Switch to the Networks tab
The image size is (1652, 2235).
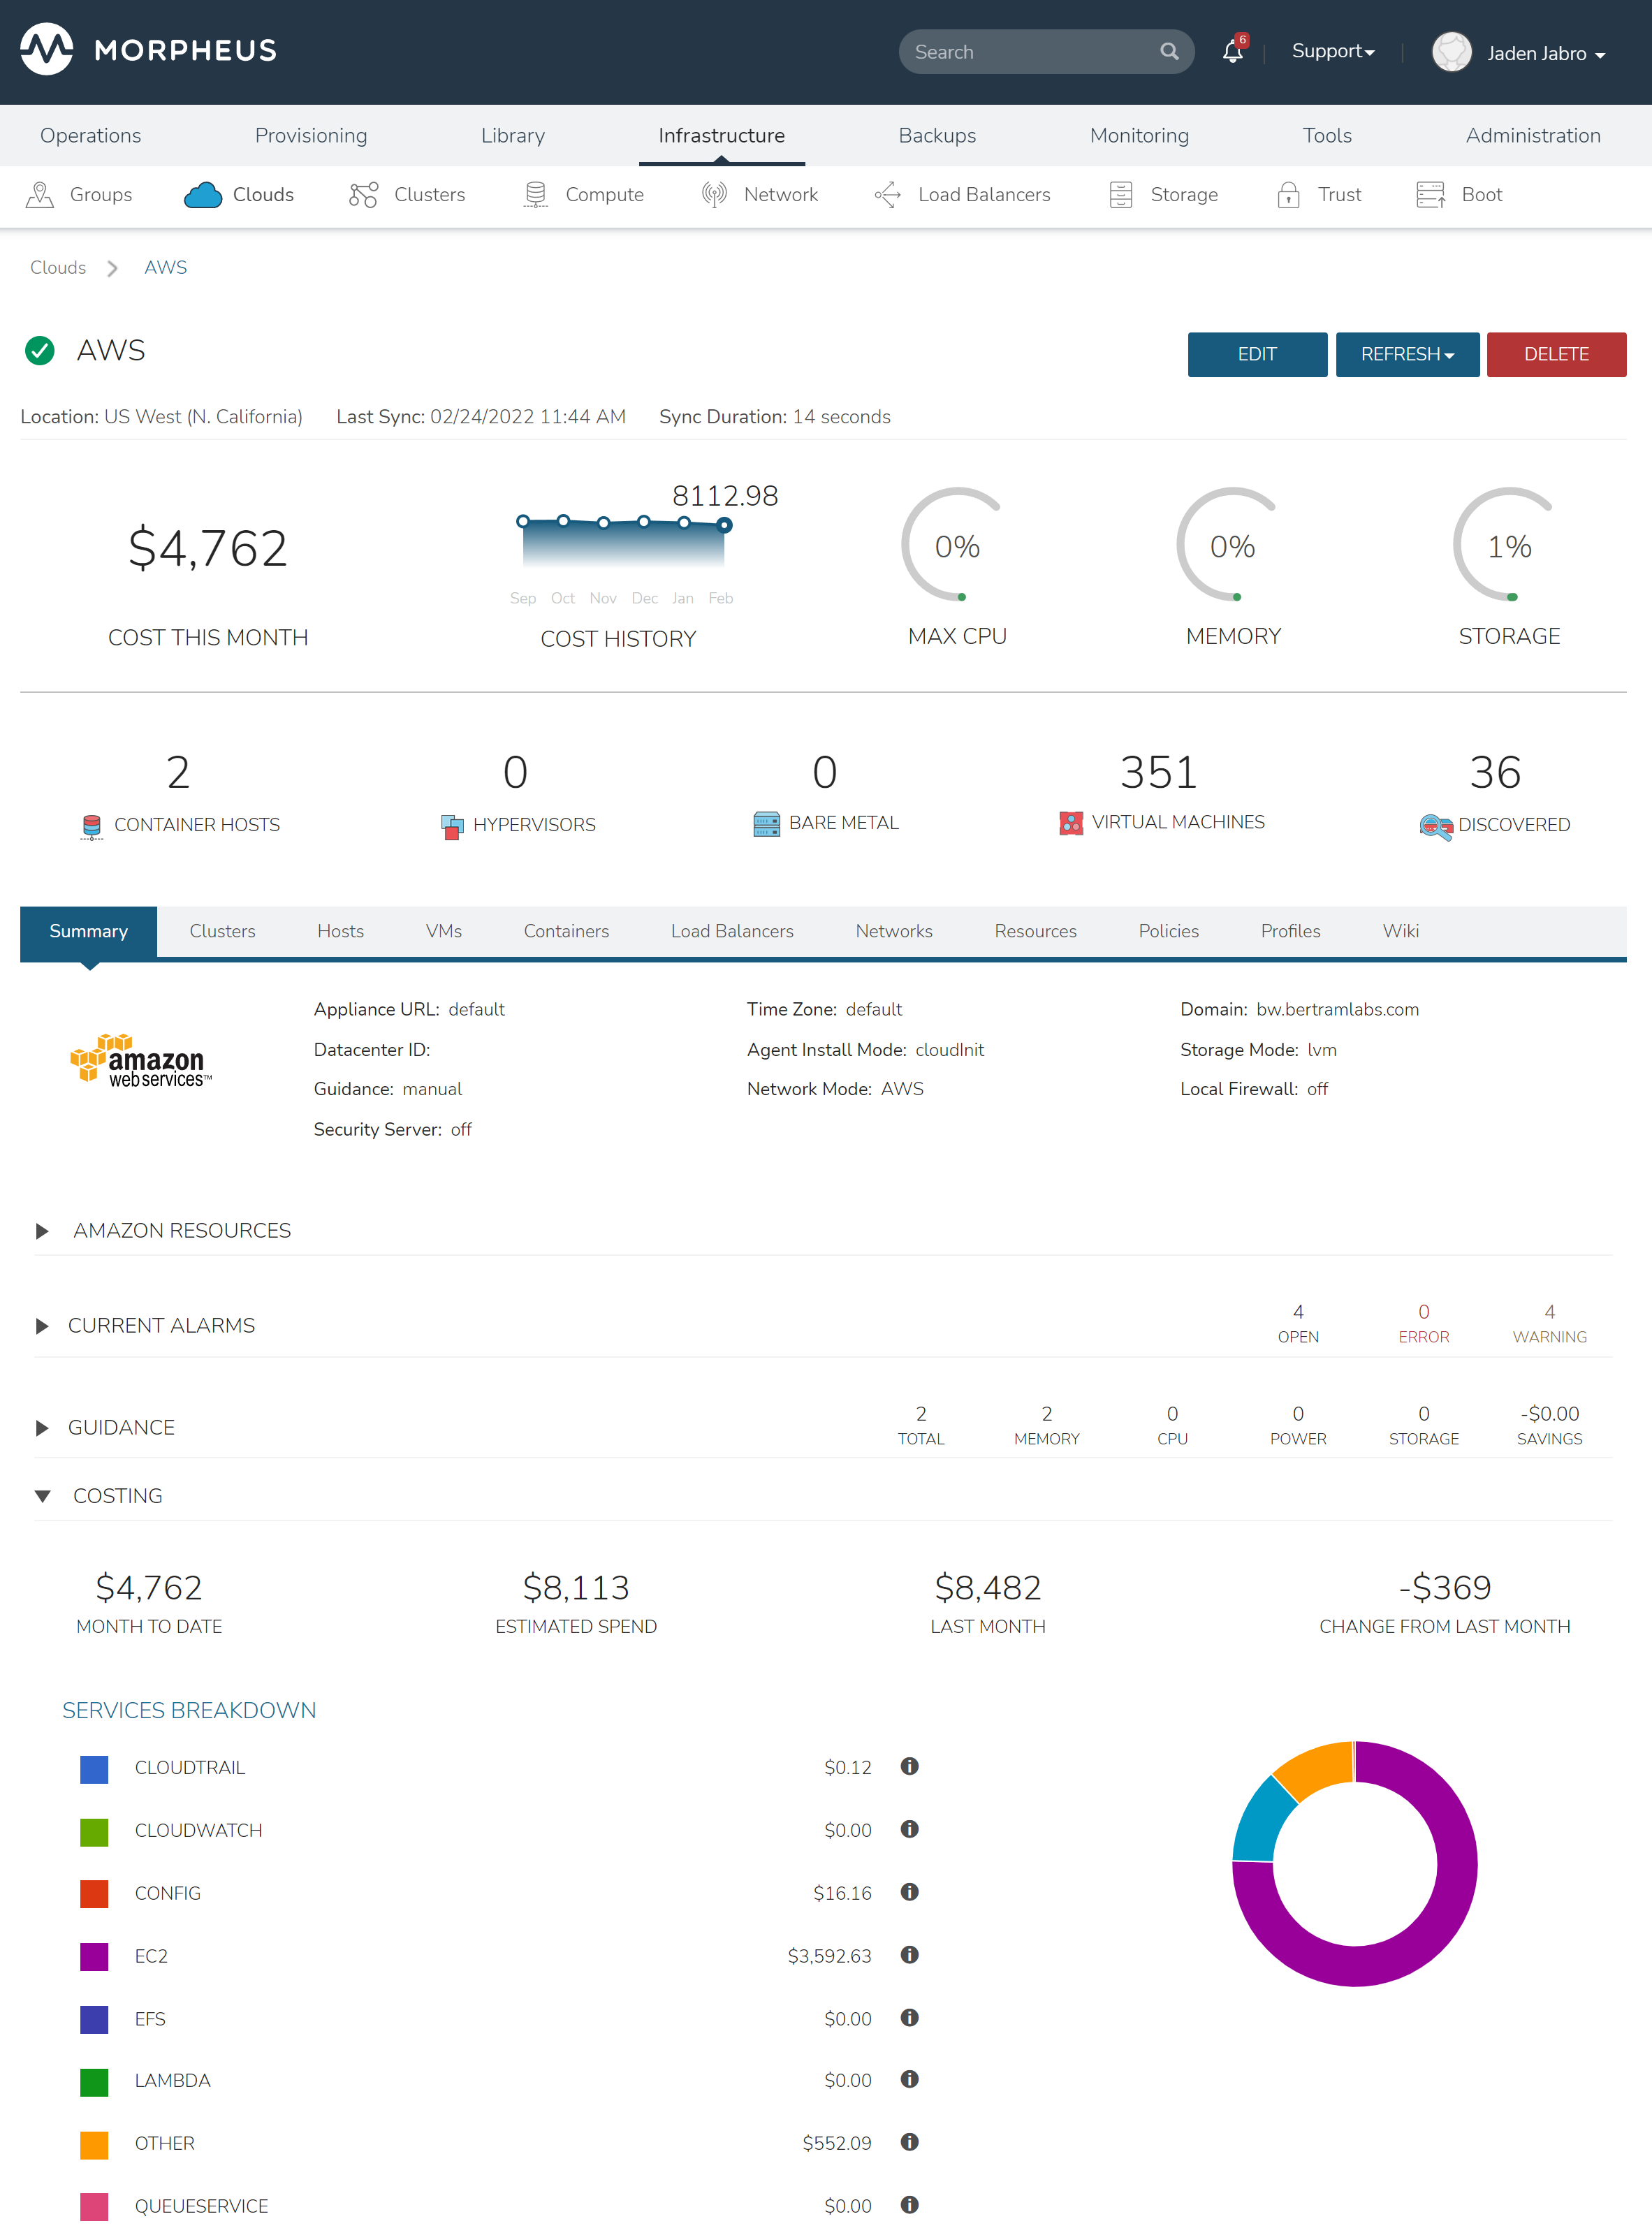(893, 931)
